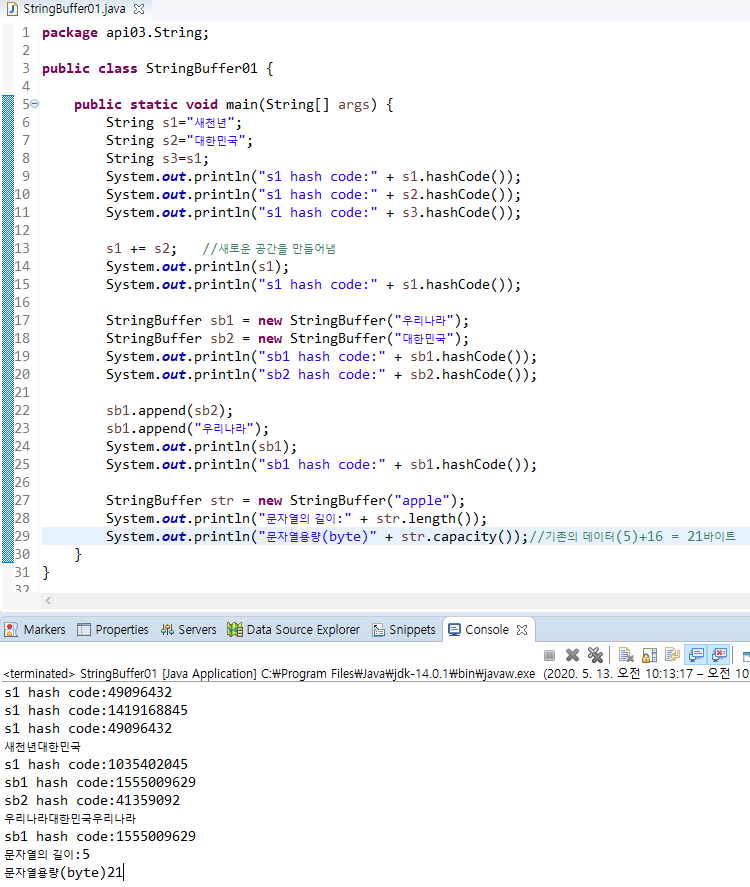Select the Console view tab
Screen dimensions: 750x887
coord(486,630)
